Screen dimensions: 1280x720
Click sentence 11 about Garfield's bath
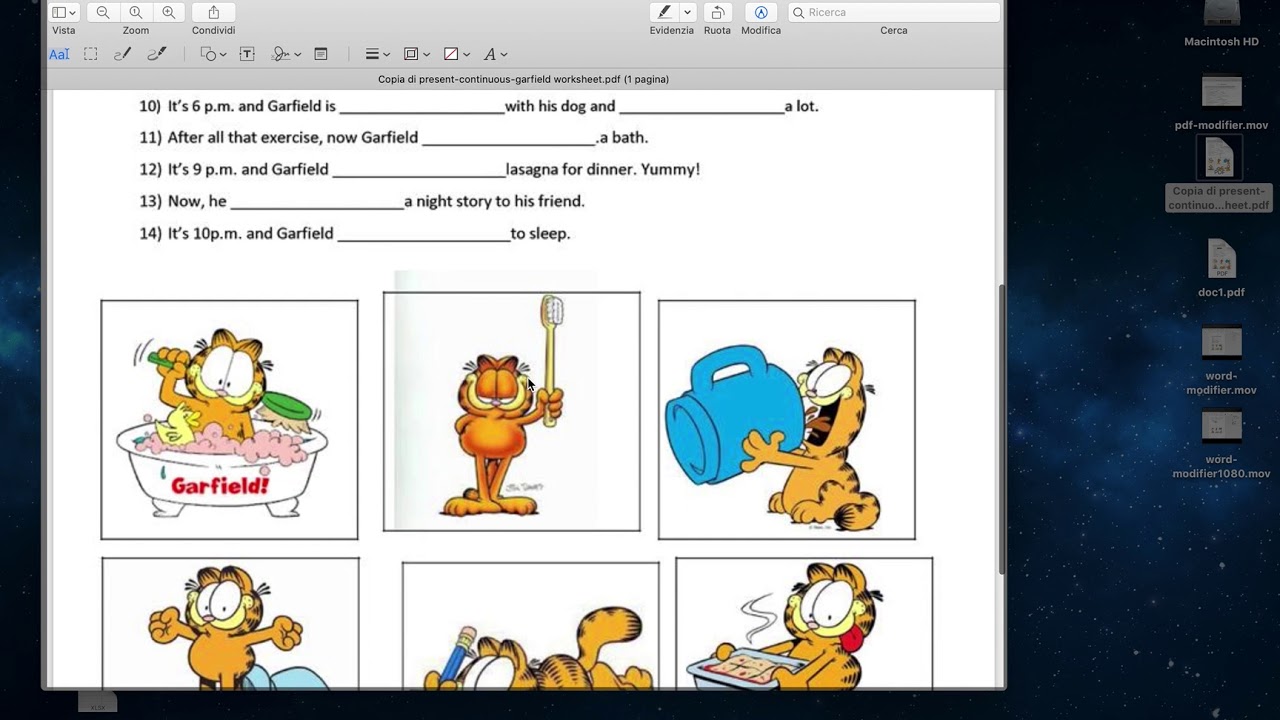click(394, 138)
